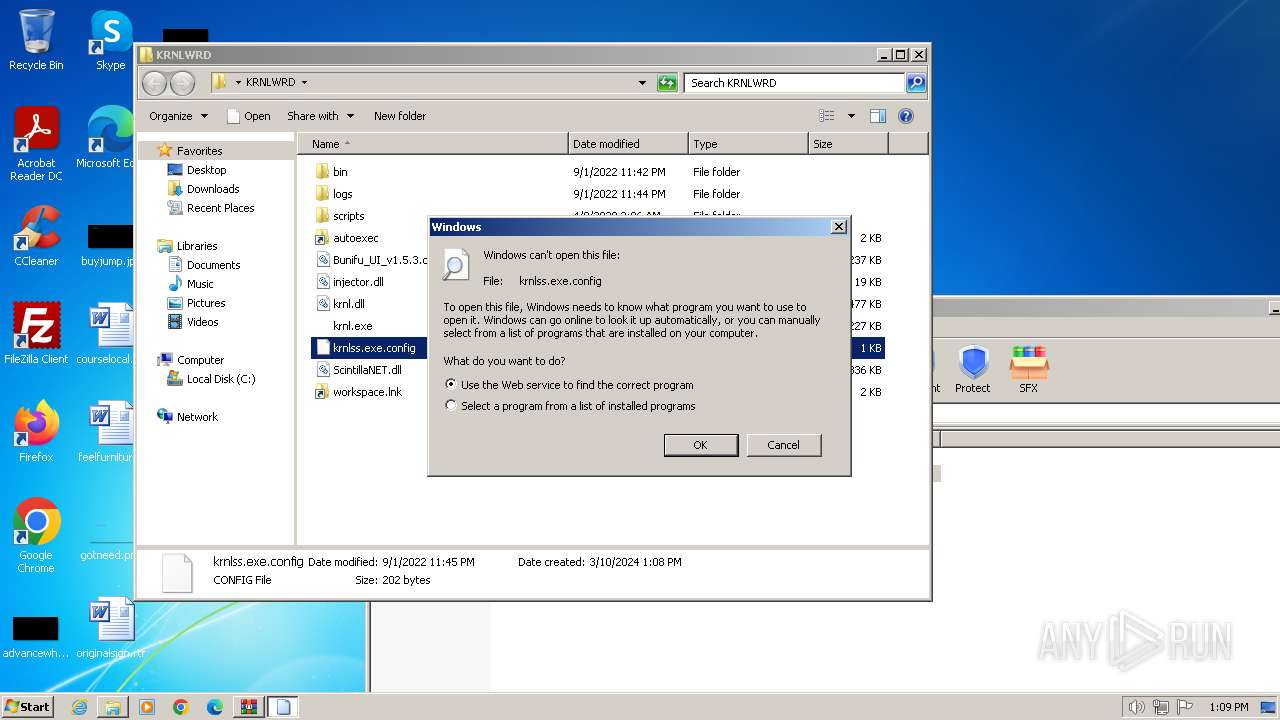Sort files by Size column
The image size is (1280, 720).
[x=848, y=144]
